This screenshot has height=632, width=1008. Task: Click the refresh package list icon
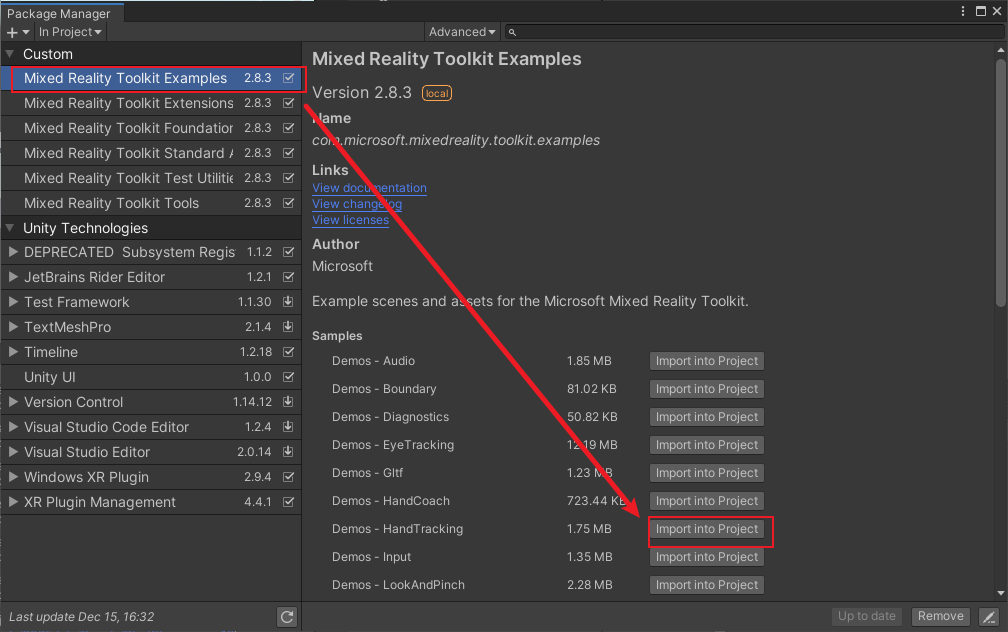click(x=287, y=617)
